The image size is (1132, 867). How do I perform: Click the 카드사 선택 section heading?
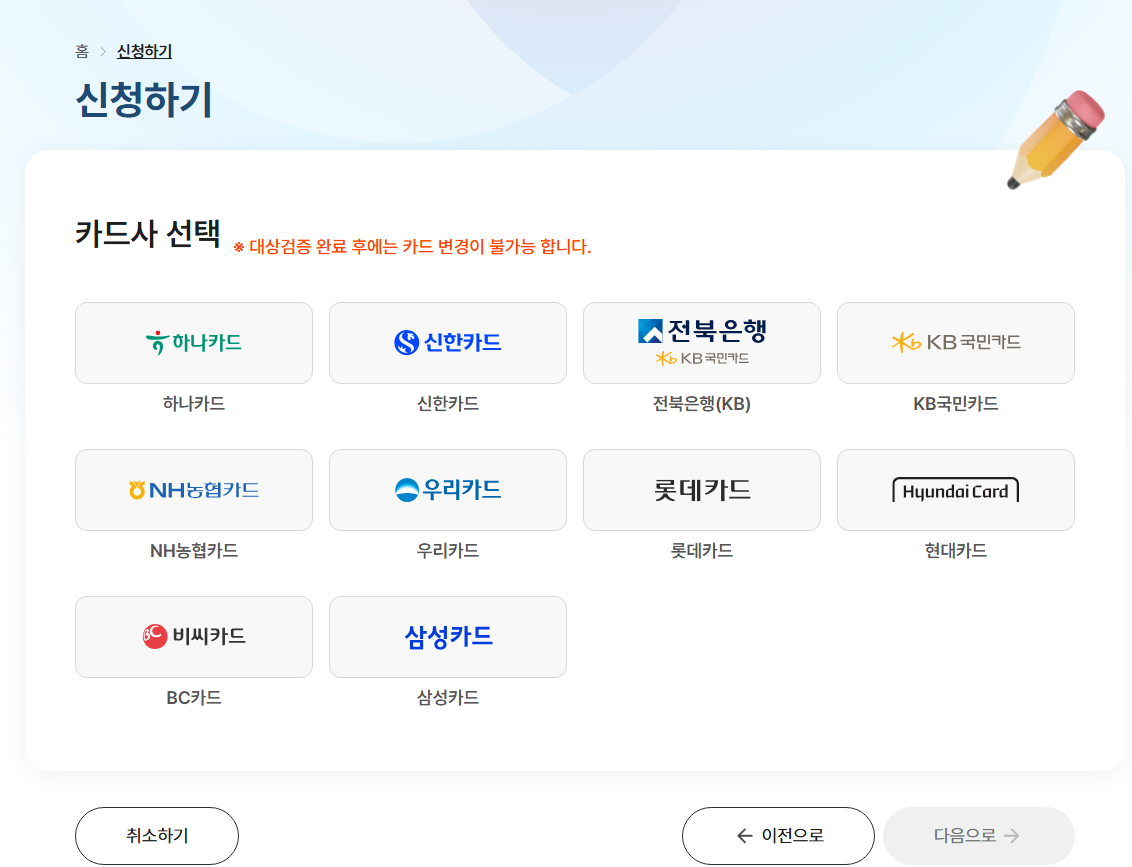pos(148,234)
